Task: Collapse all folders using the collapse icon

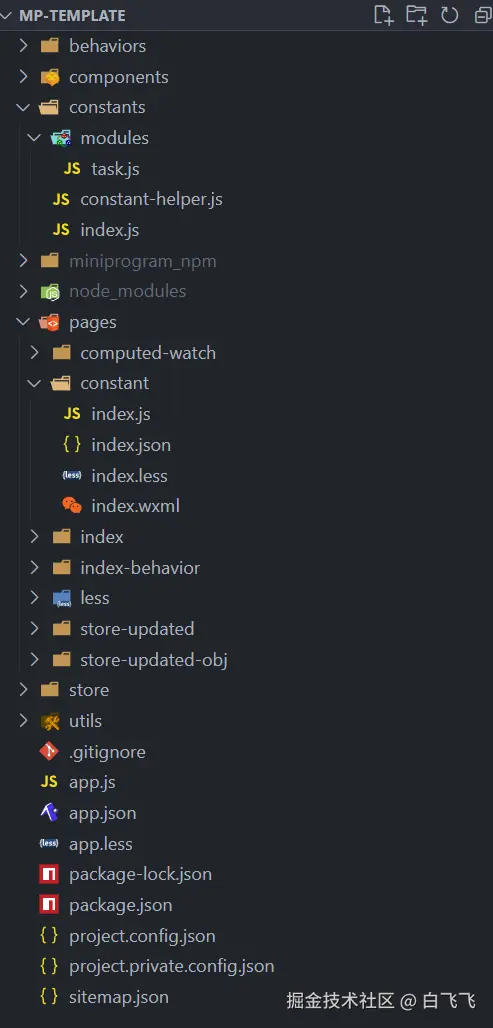Action: tap(483, 15)
